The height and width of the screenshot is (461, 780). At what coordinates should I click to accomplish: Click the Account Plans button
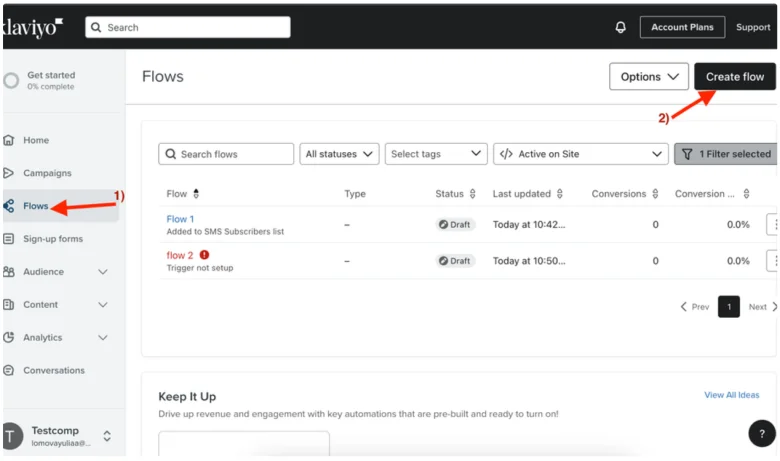tap(682, 27)
